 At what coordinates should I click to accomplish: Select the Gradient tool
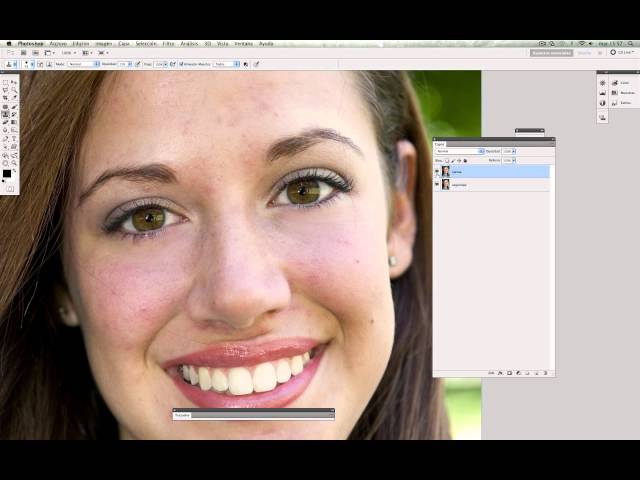(13, 122)
